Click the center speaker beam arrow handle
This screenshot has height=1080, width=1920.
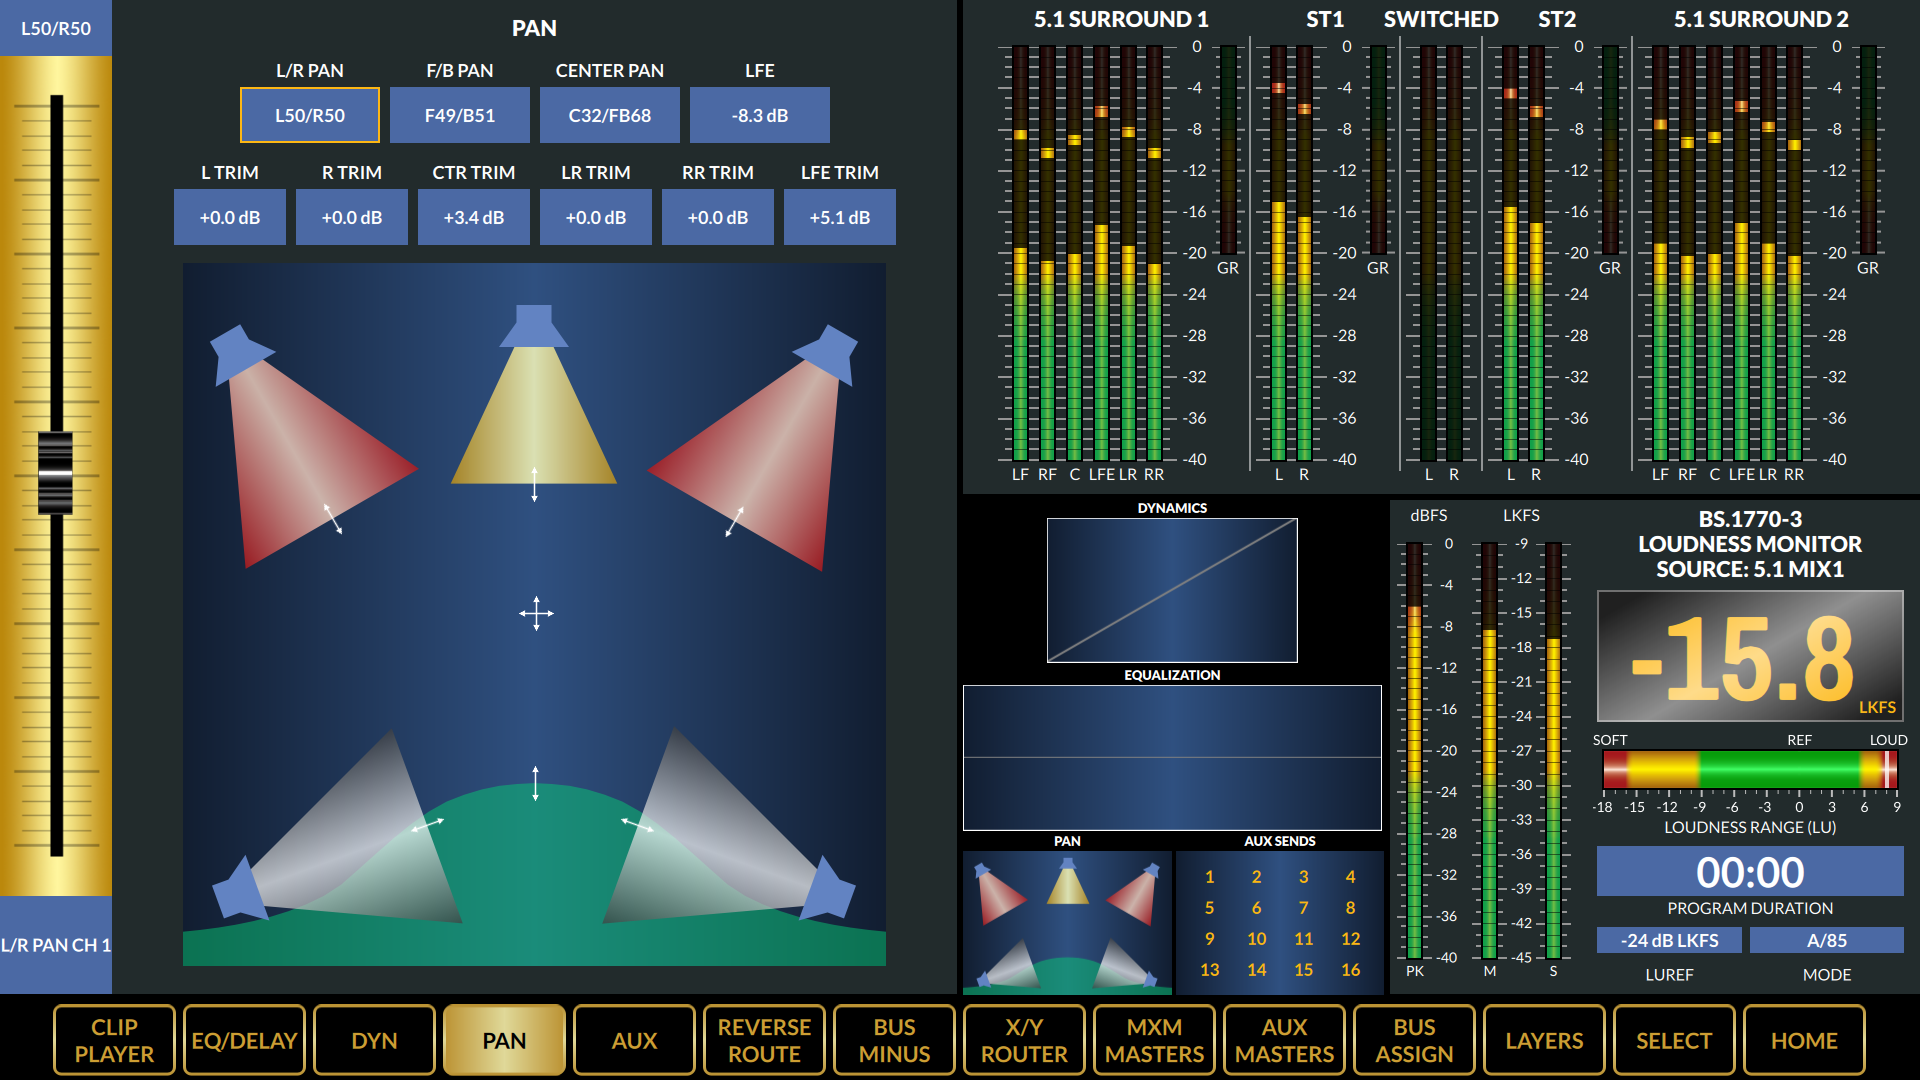coord(534,484)
